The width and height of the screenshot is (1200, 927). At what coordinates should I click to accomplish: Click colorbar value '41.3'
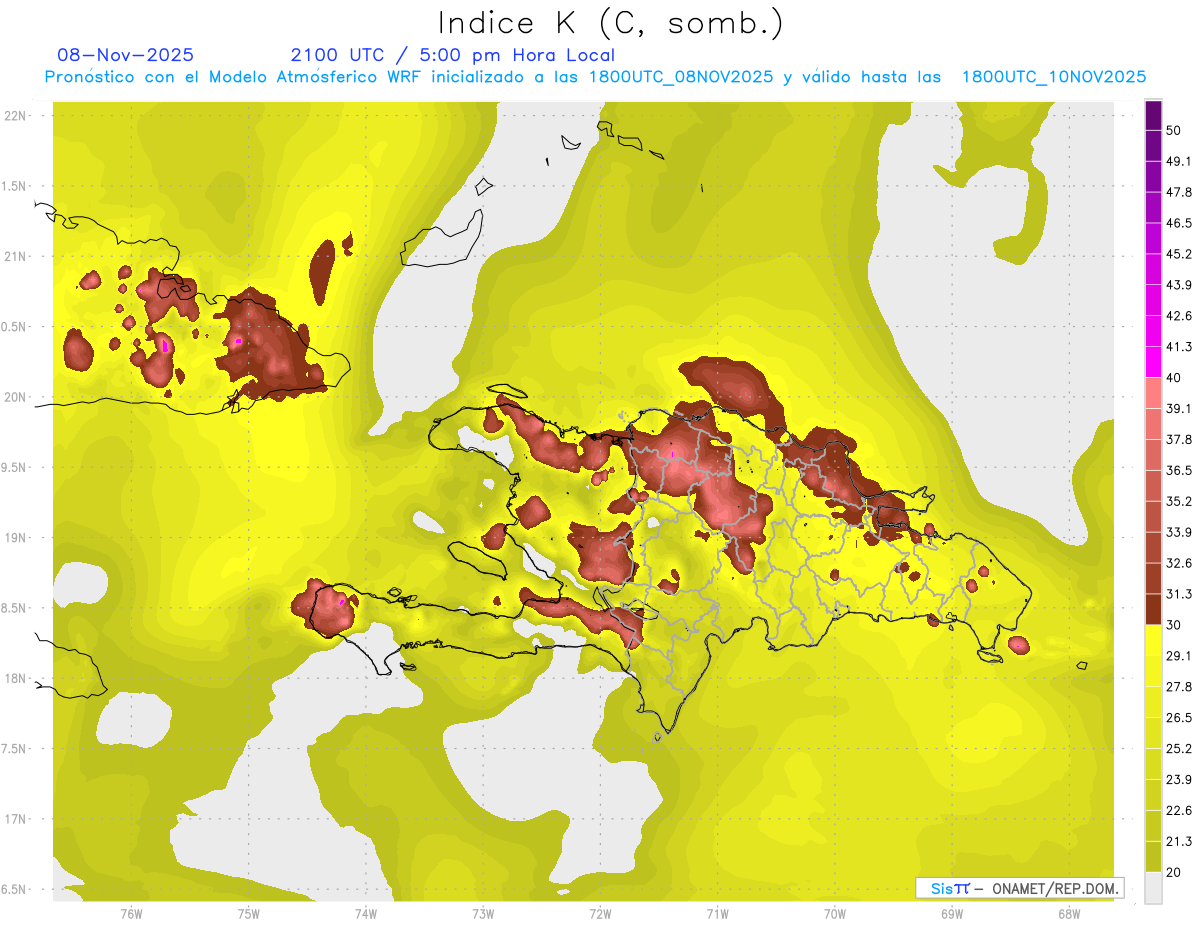click(x=1179, y=347)
